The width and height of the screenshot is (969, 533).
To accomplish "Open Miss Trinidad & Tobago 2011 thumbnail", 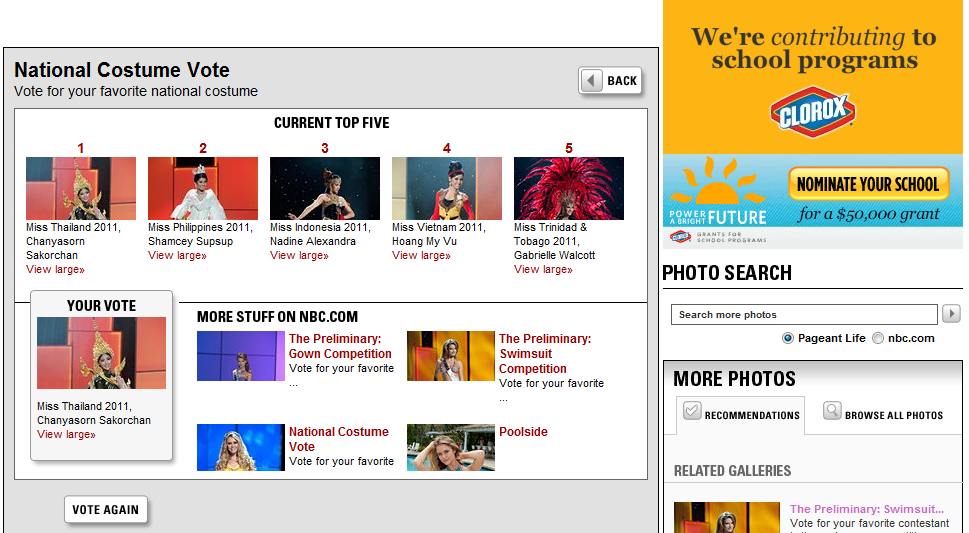I will 569,188.
